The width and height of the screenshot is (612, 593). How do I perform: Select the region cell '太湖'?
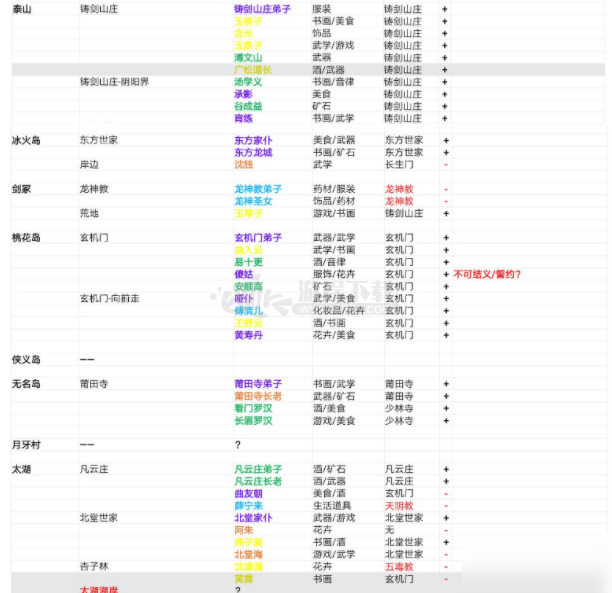(22, 469)
